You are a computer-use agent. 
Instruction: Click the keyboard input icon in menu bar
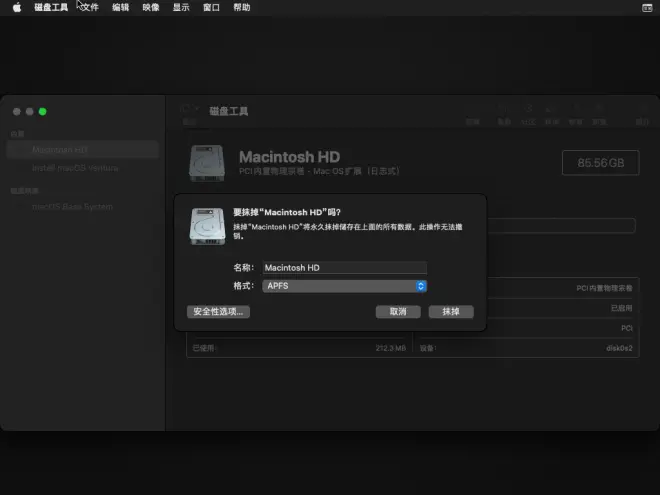pyautogui.click(x=647, y=8)
